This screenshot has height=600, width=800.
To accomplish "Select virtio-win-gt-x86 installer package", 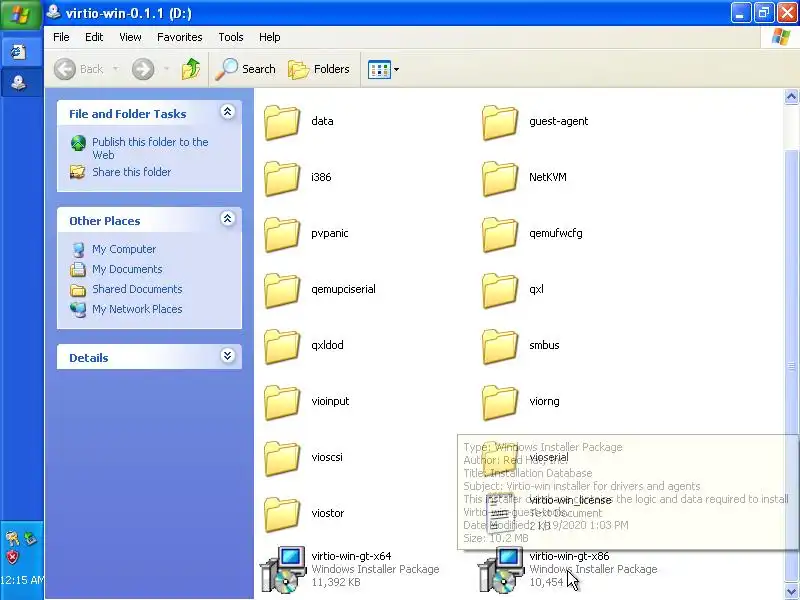I will 567,569.
